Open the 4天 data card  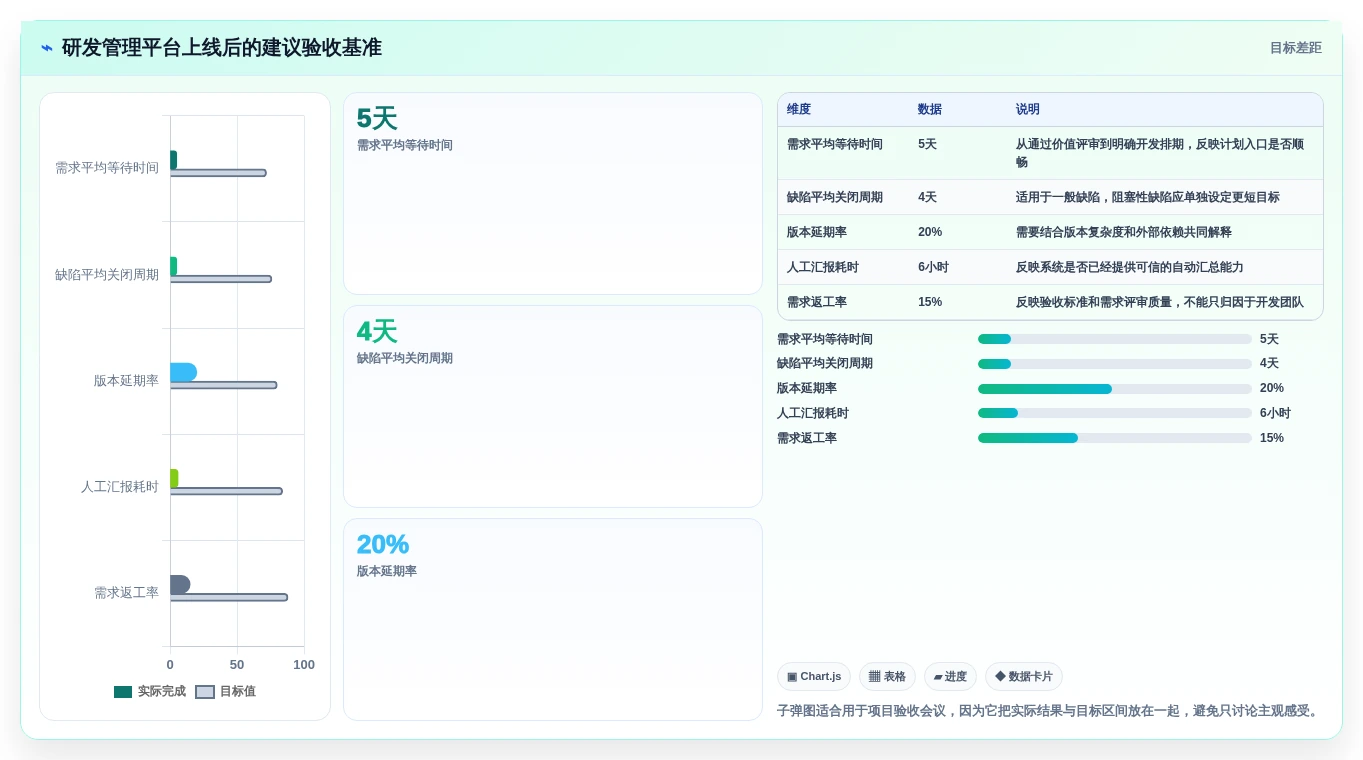[x=553, y=407]
